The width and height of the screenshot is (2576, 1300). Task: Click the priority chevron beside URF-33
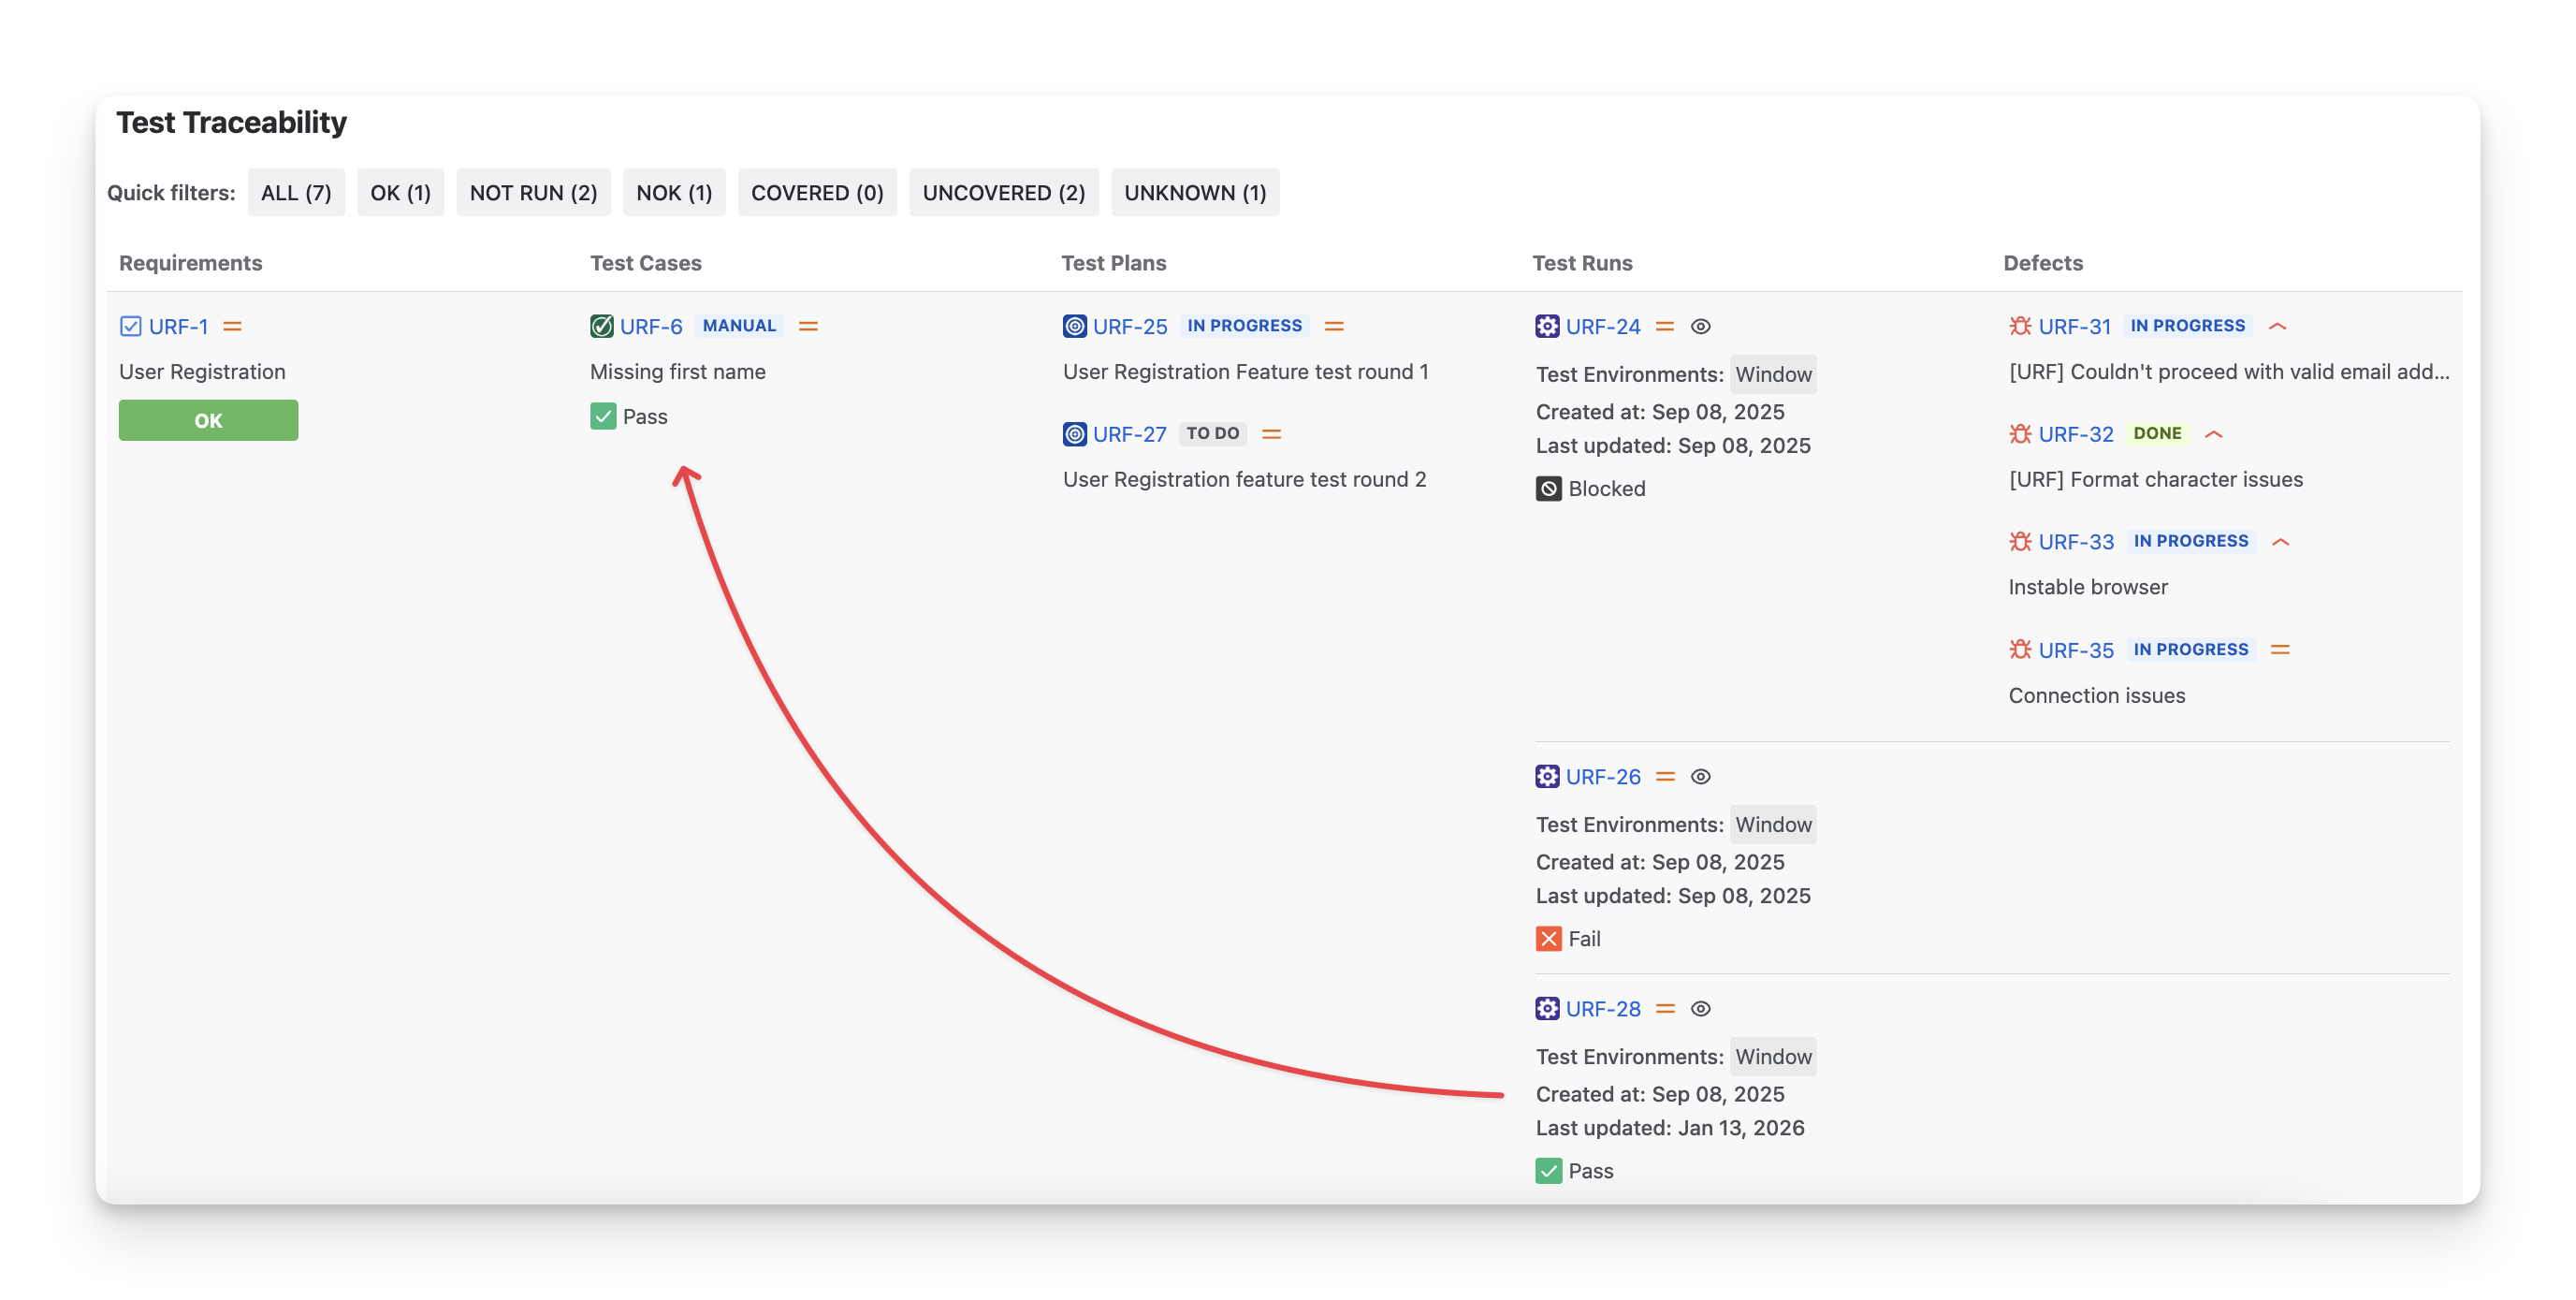click(2280, 542)
